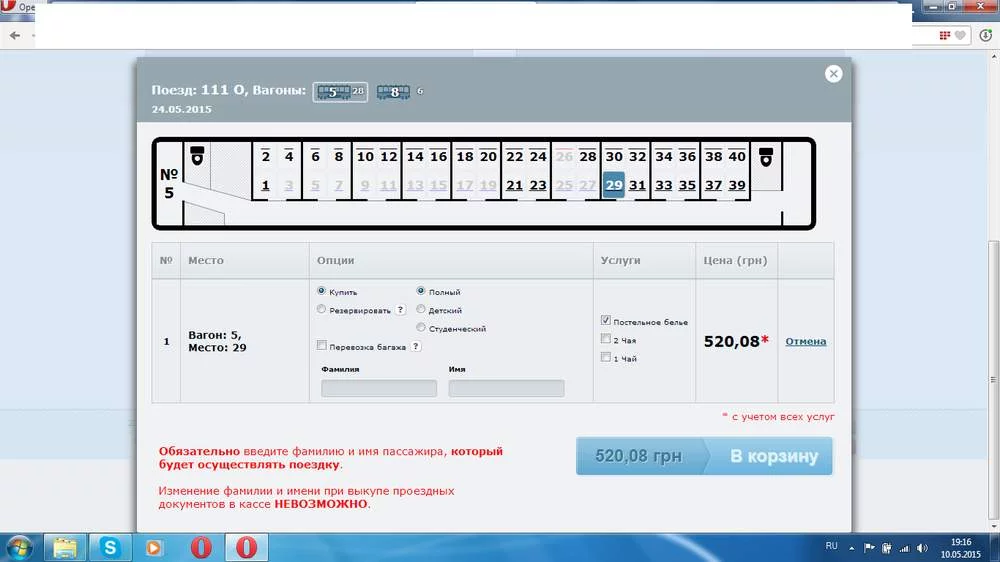Open file explorer taskbar icon

[x=64, y=547]
